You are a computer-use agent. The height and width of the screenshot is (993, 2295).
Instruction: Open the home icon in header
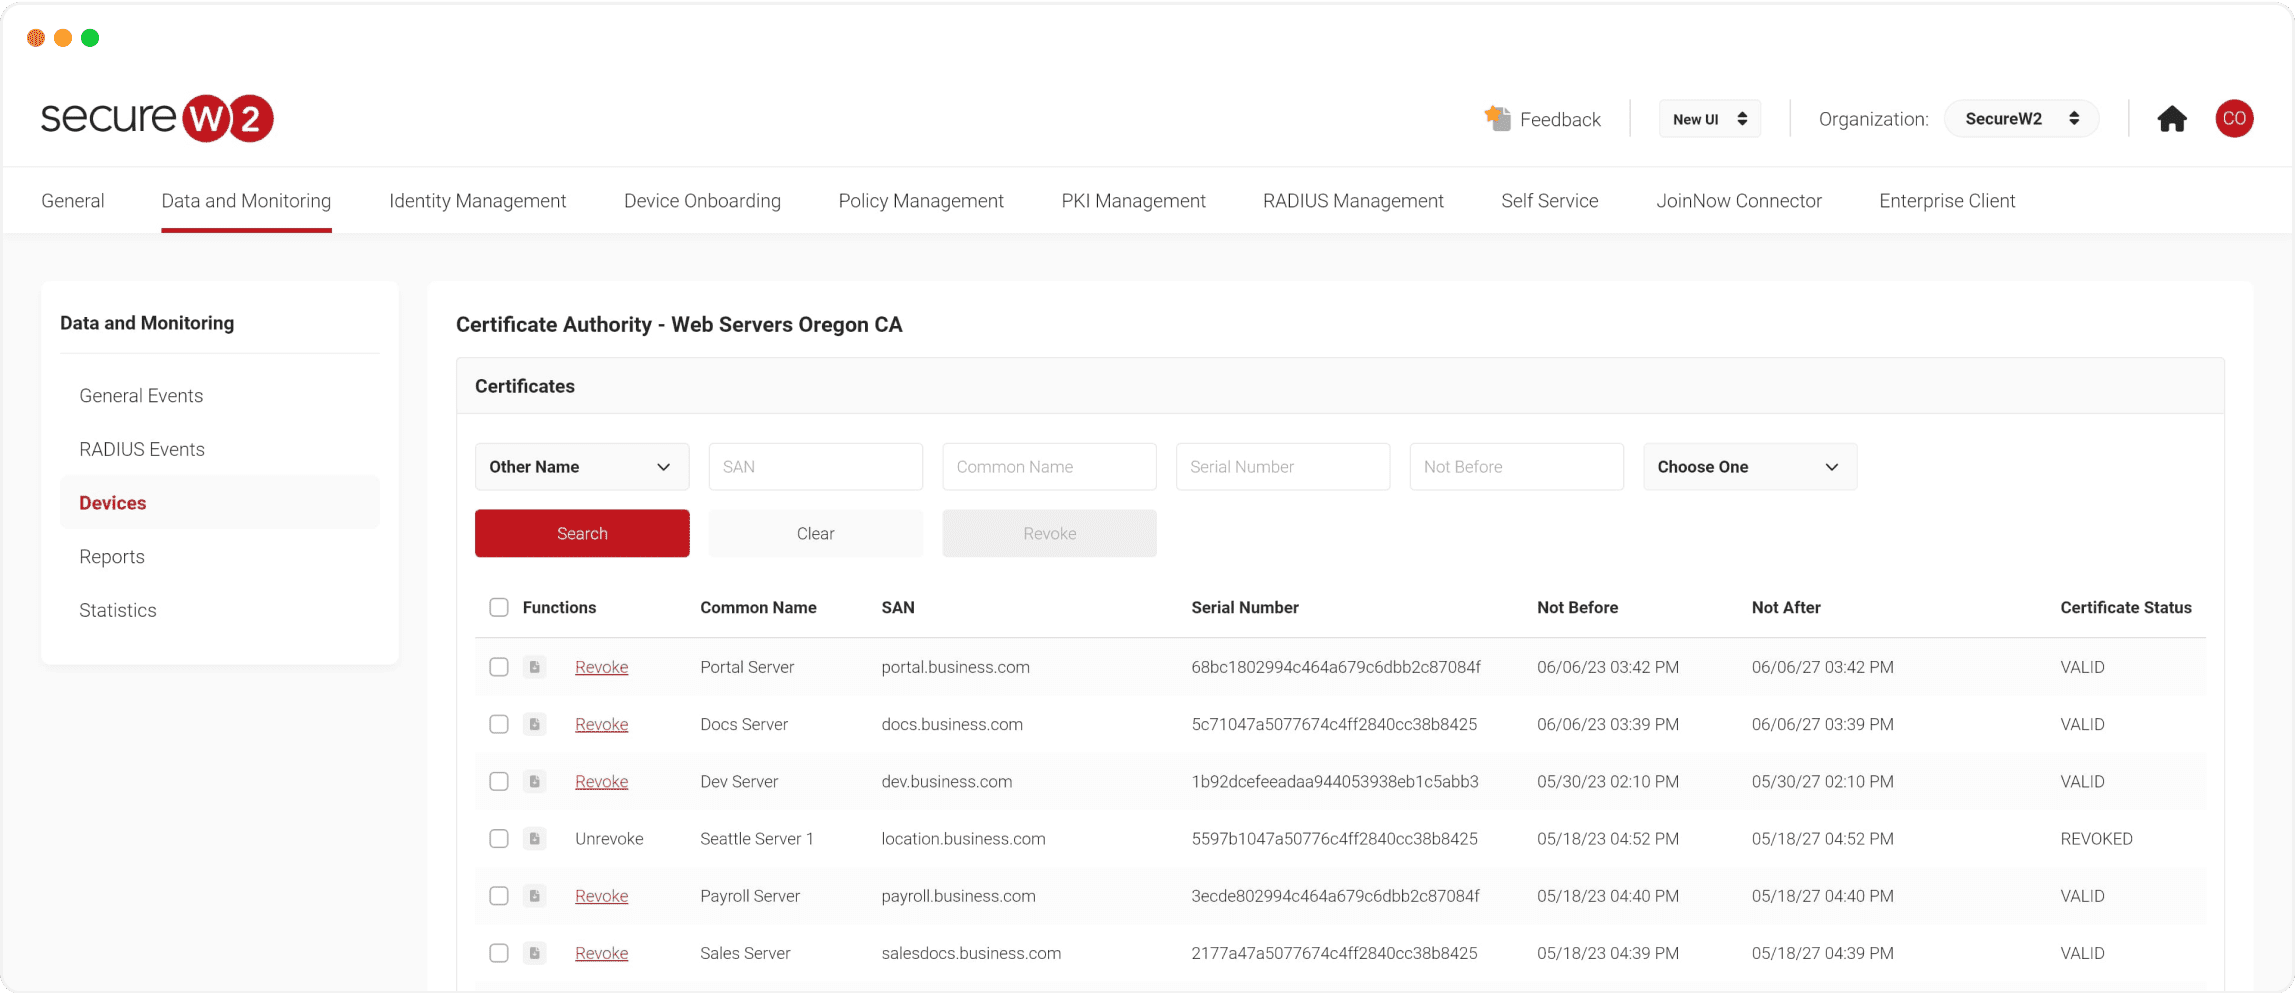click(2171, 119)
